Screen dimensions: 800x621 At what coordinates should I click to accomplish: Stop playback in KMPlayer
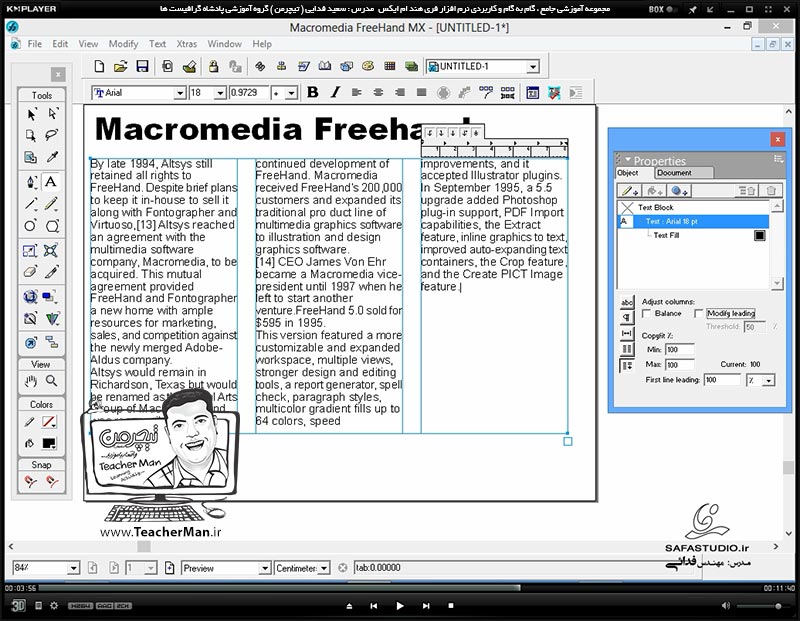click(451, 606)
